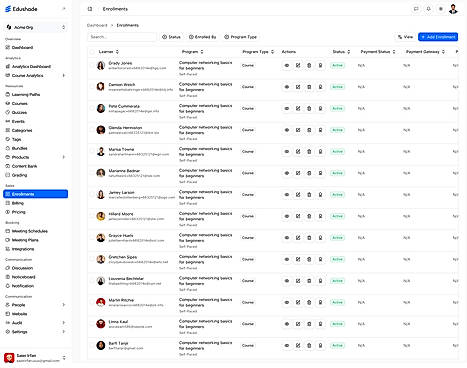Select all rows with header checkbox
Viewport: 467px width, 368px height.
(92, 52)
